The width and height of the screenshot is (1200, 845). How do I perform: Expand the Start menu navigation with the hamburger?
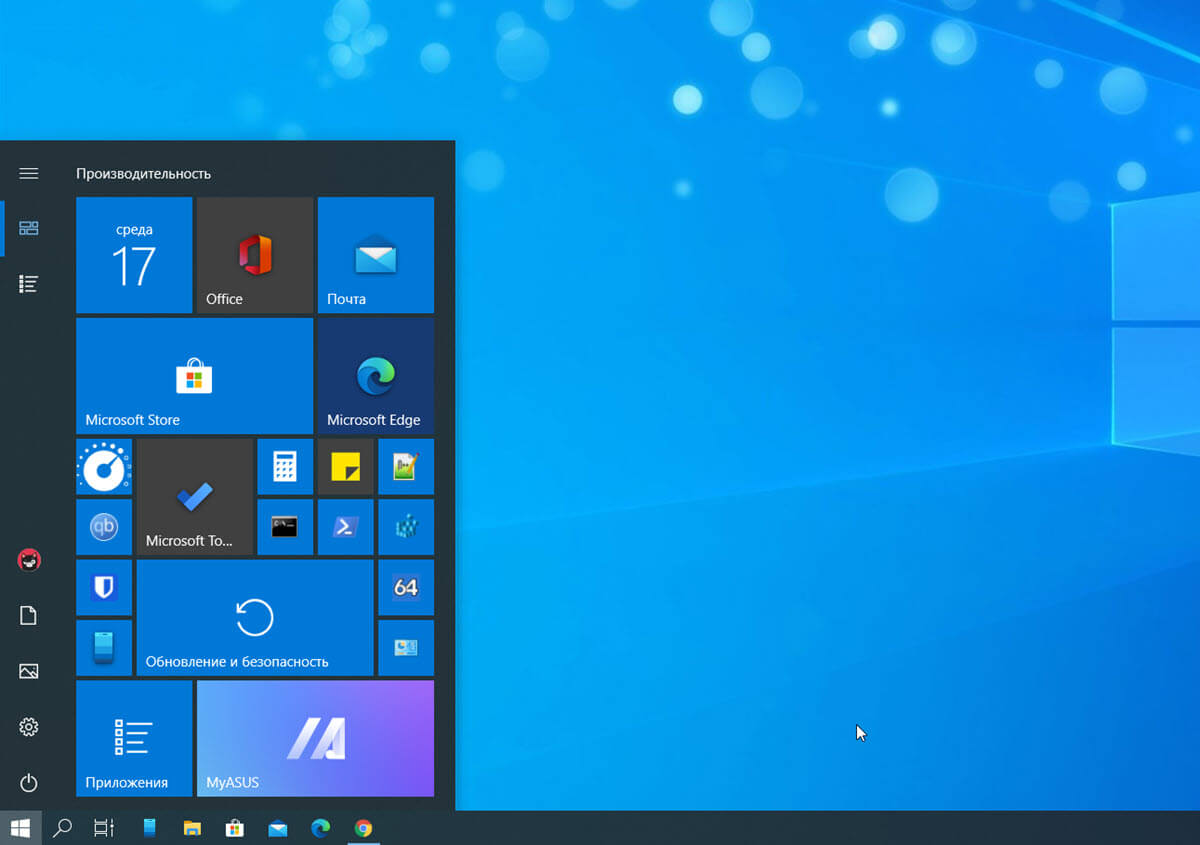(x=28, y=172)
